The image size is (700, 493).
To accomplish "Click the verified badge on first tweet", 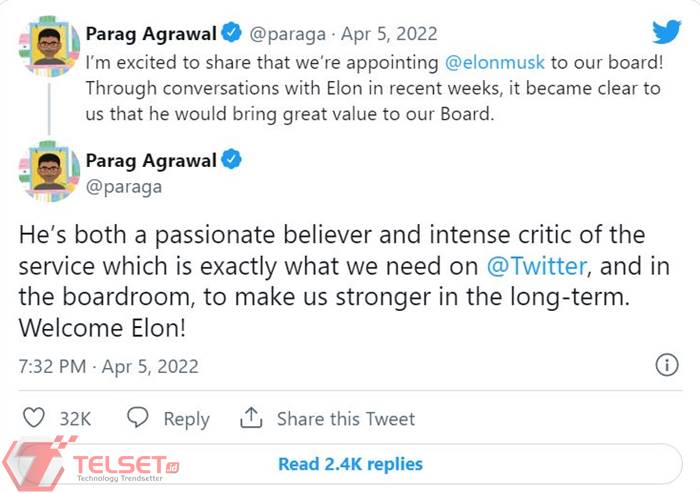I will pos(232,33).
